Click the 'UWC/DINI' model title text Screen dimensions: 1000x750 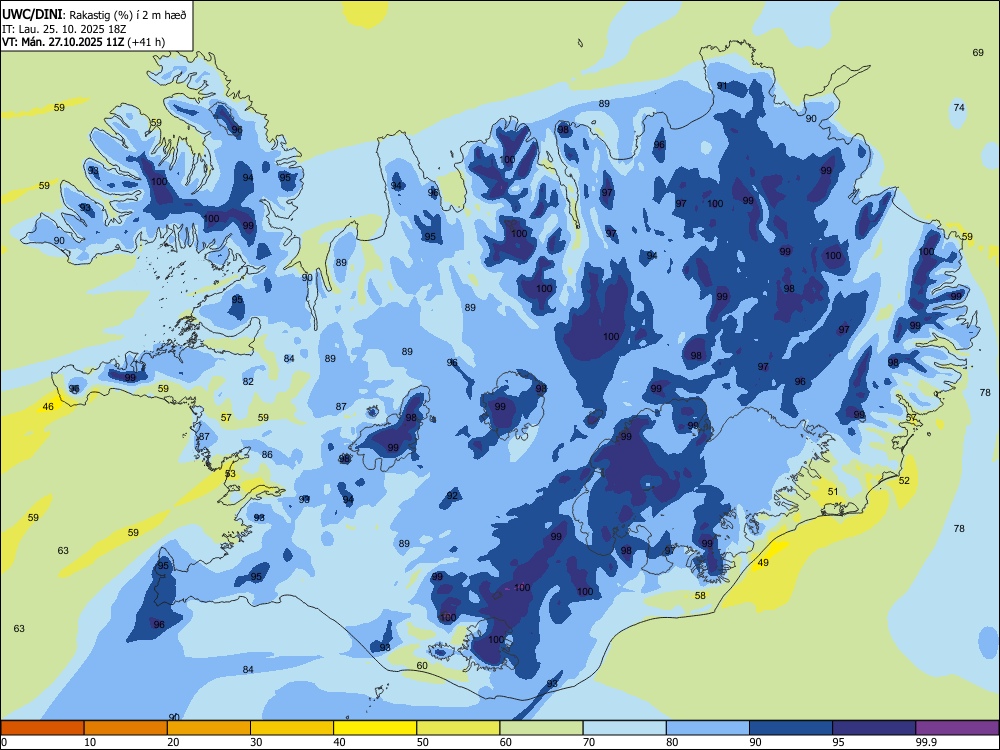[32, 15]
